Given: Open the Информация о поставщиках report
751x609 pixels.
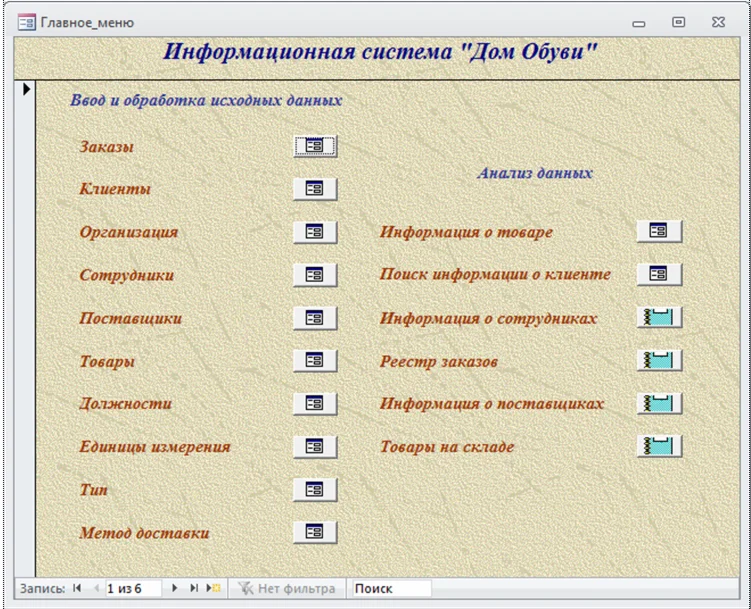Looking at the screenshot, I should click(x=658, y=404).
